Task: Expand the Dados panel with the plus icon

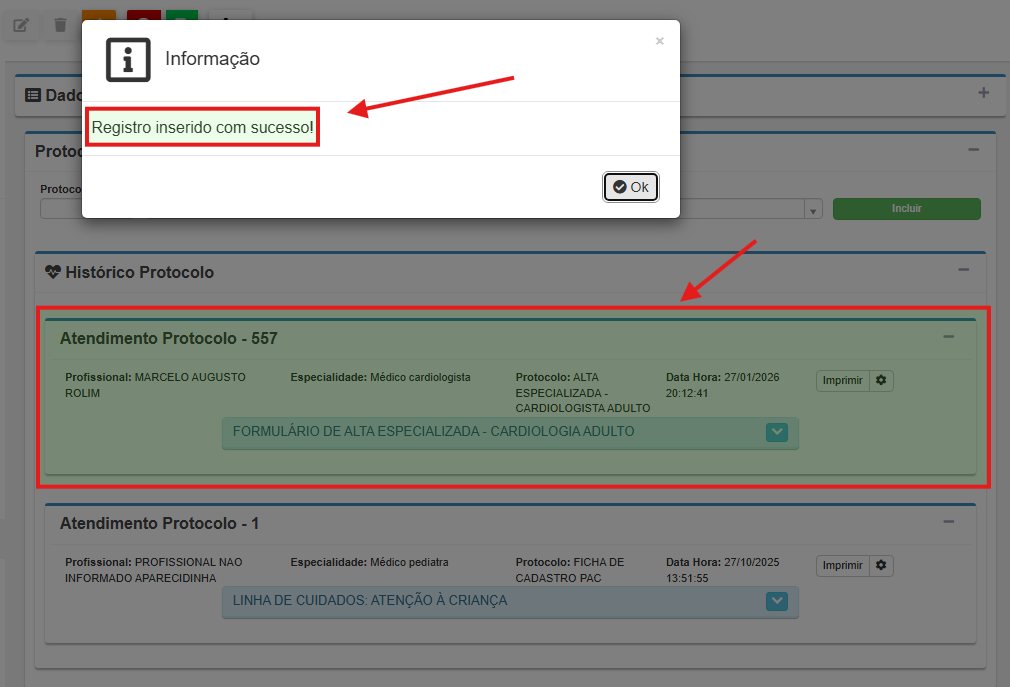Action: (983, 93)
